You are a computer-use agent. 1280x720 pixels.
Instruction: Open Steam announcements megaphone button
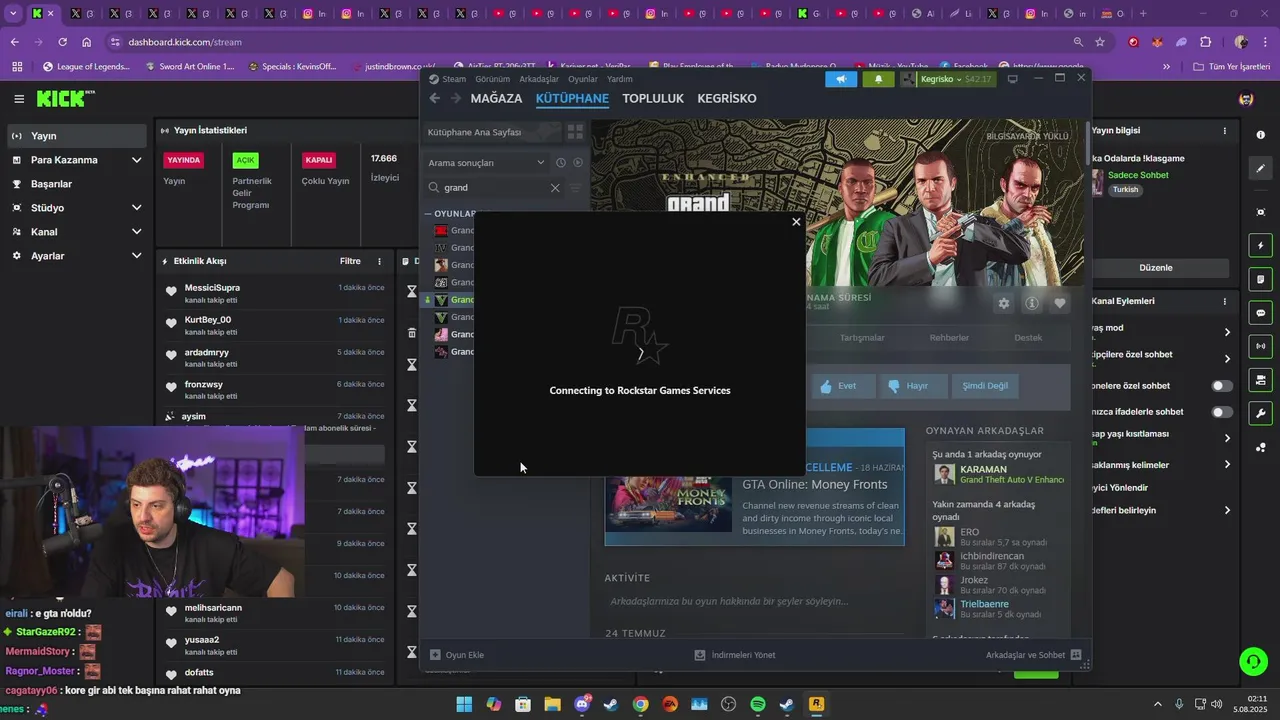tap(841, 79)
